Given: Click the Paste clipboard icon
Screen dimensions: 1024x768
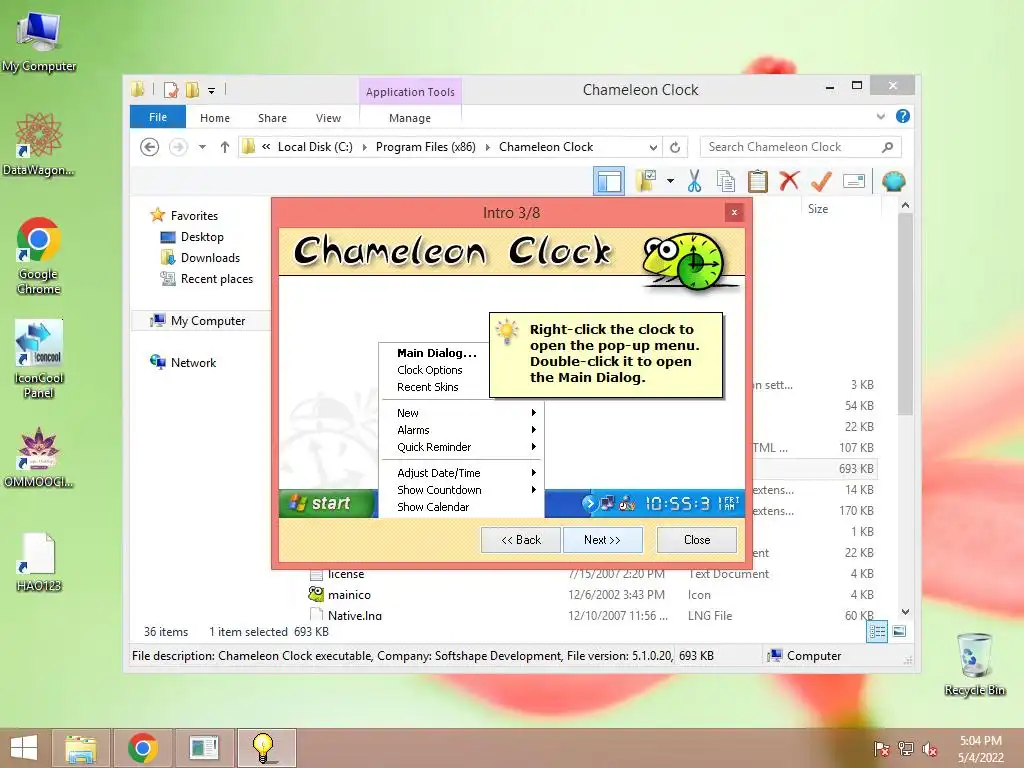Looking at the screenshot, I should coord(757,181).
